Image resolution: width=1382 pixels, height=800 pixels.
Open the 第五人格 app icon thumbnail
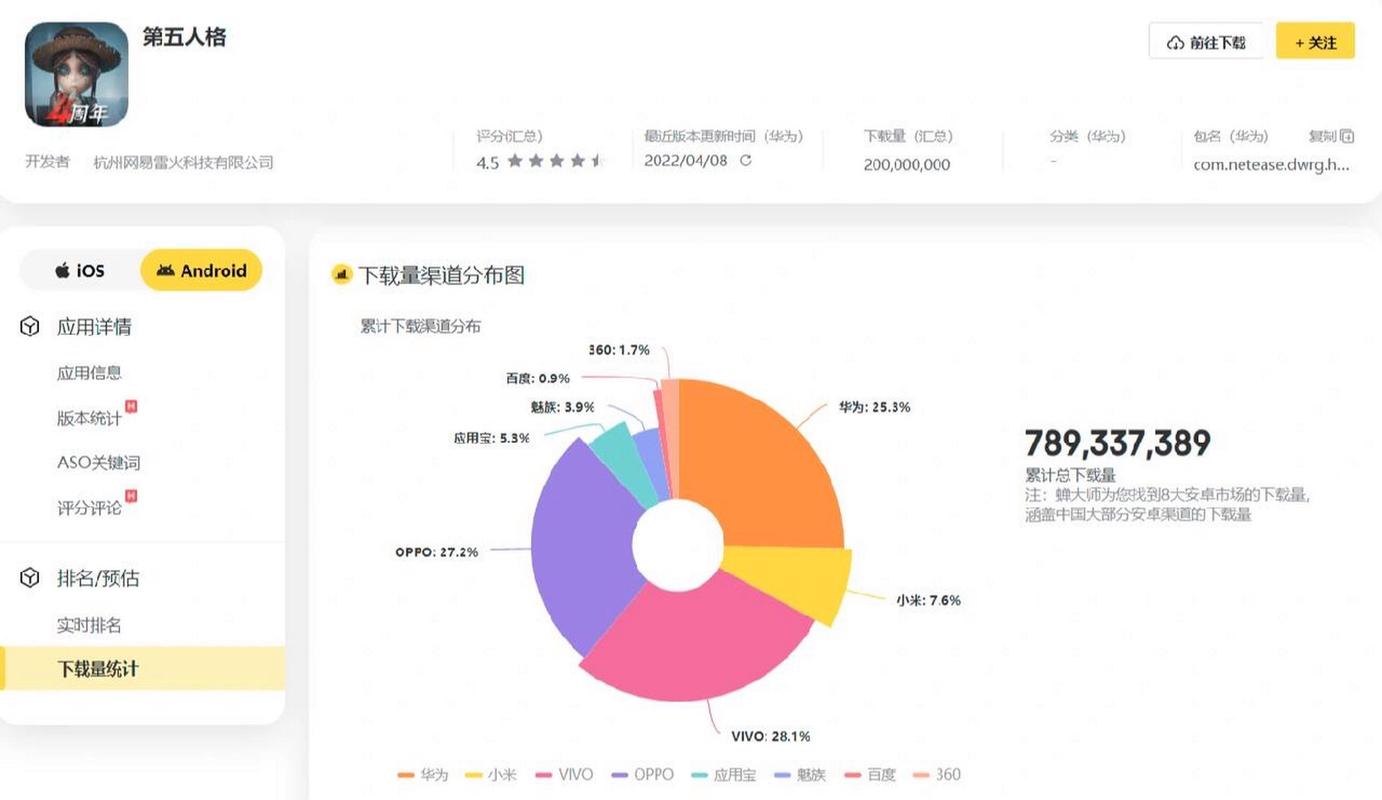[76, 75]
